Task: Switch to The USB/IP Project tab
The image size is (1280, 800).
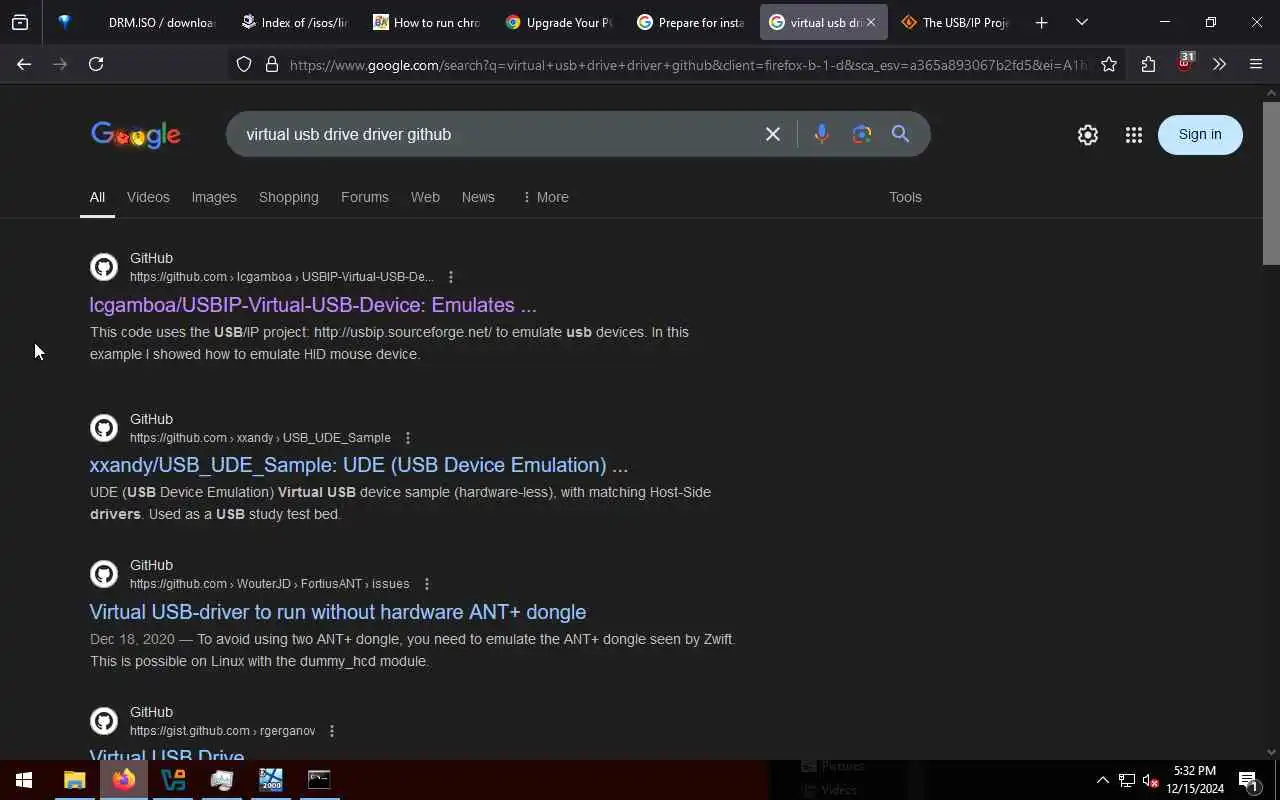Action: click(955, 22)
